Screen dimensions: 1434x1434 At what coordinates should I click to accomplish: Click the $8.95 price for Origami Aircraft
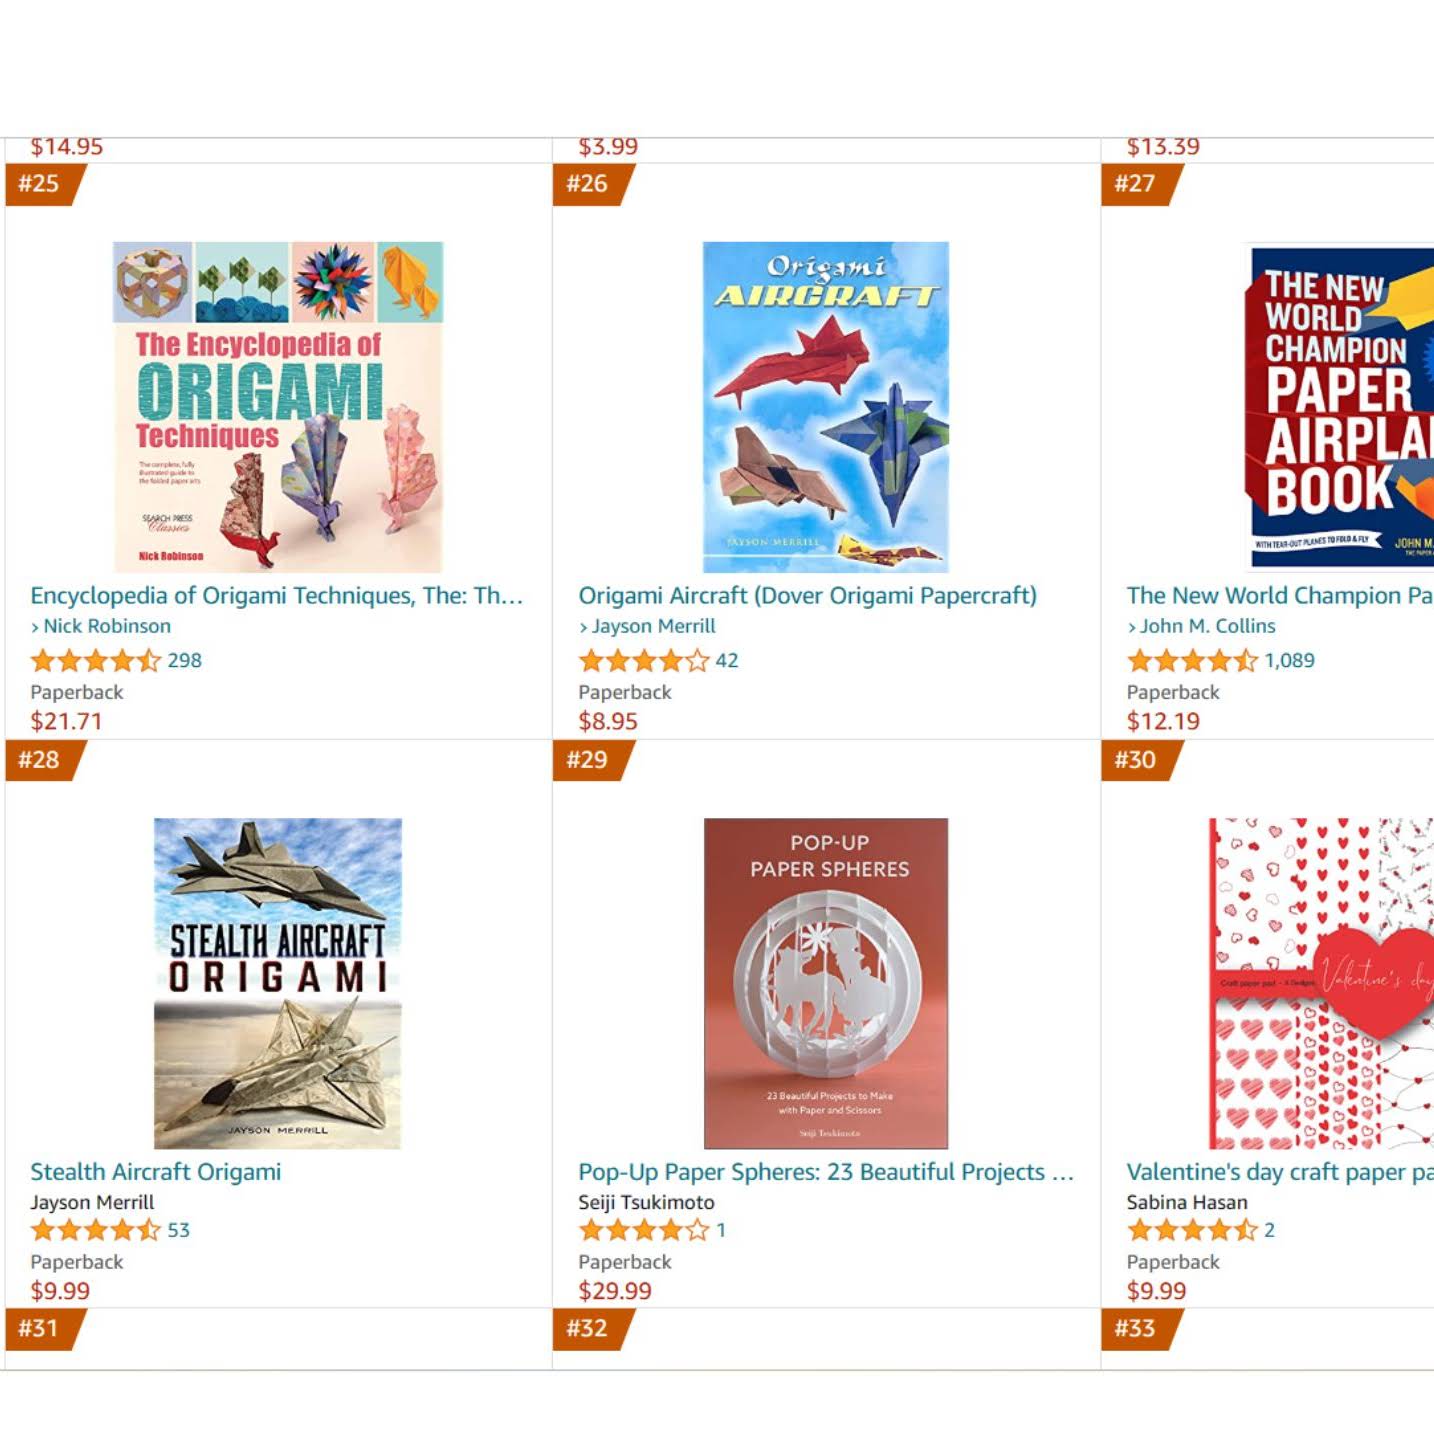608,722
